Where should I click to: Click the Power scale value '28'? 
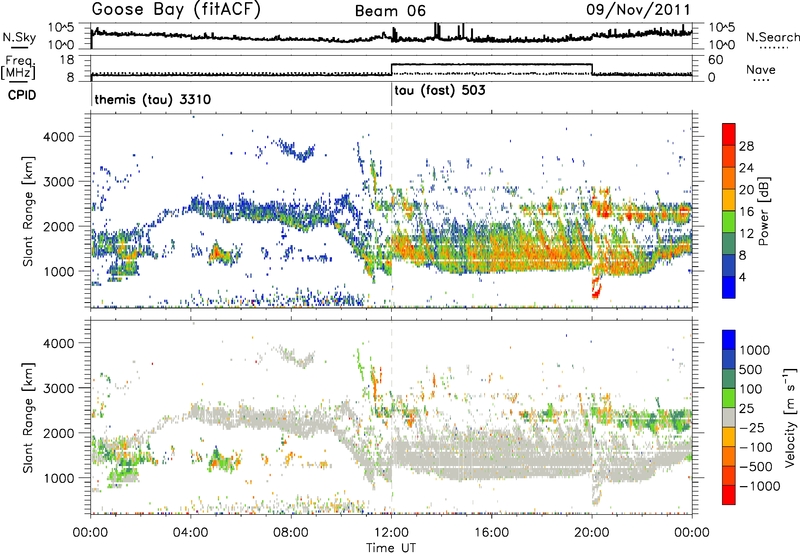pos(746,146)
